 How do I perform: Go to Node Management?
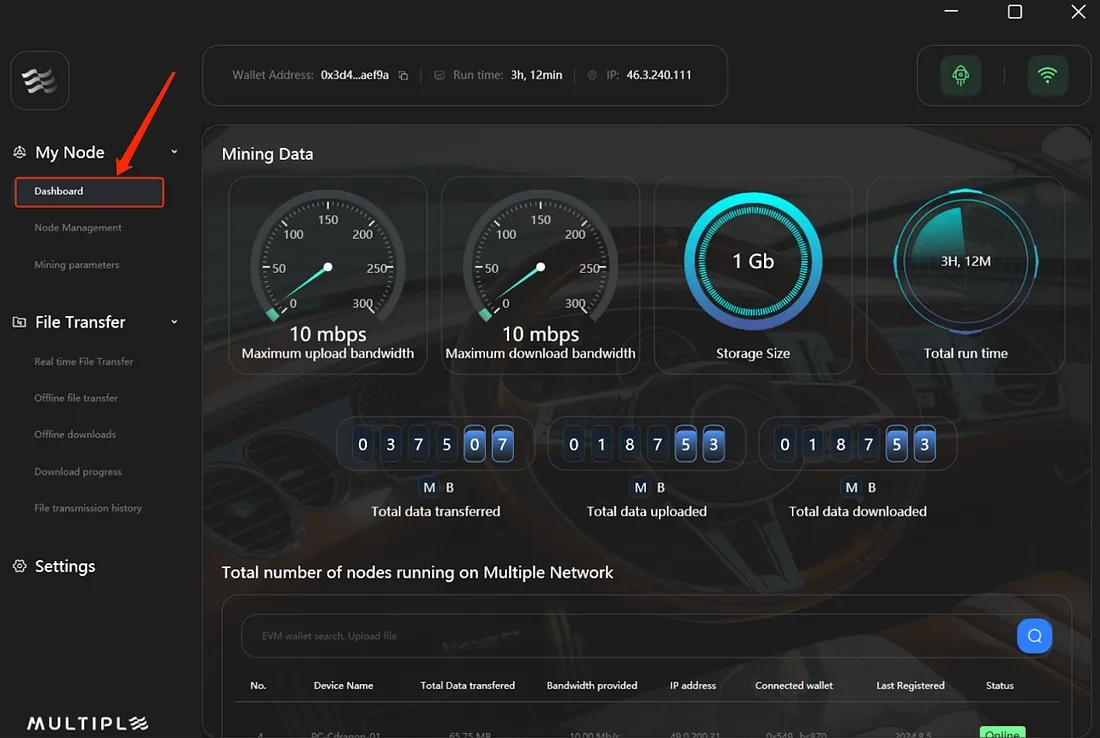coord(78,228)
